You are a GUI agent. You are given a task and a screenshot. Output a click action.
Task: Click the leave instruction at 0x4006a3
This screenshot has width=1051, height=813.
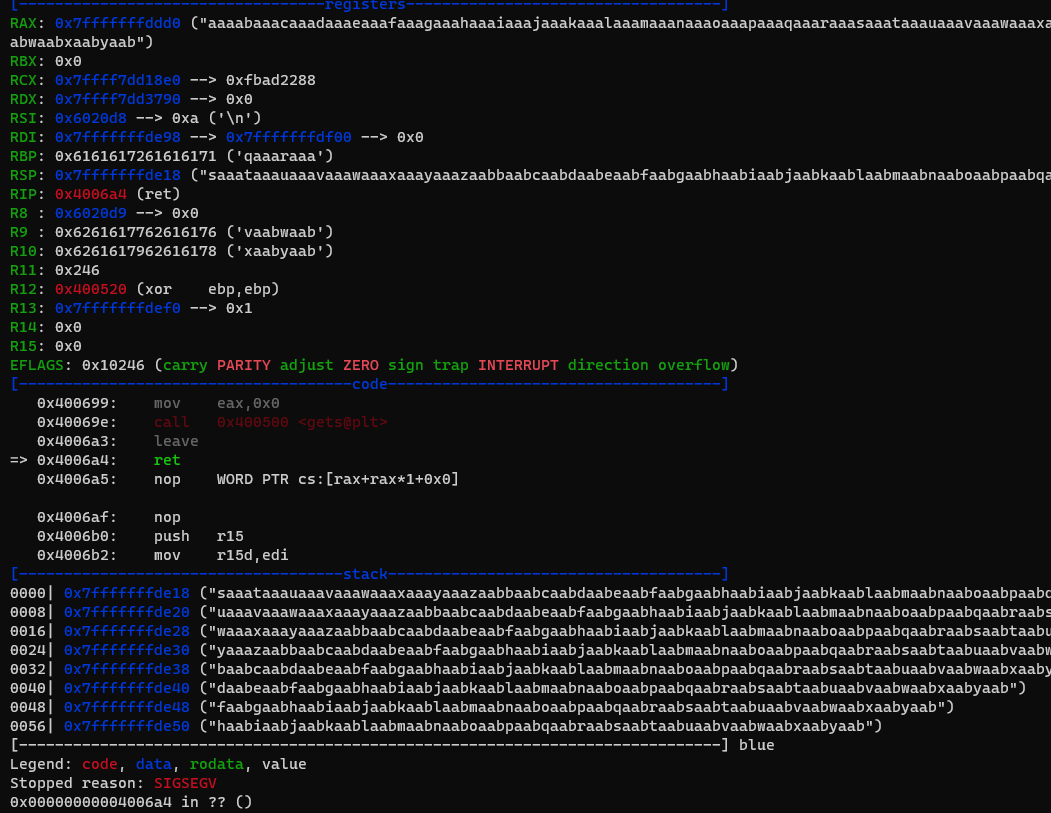click(176, 442)
